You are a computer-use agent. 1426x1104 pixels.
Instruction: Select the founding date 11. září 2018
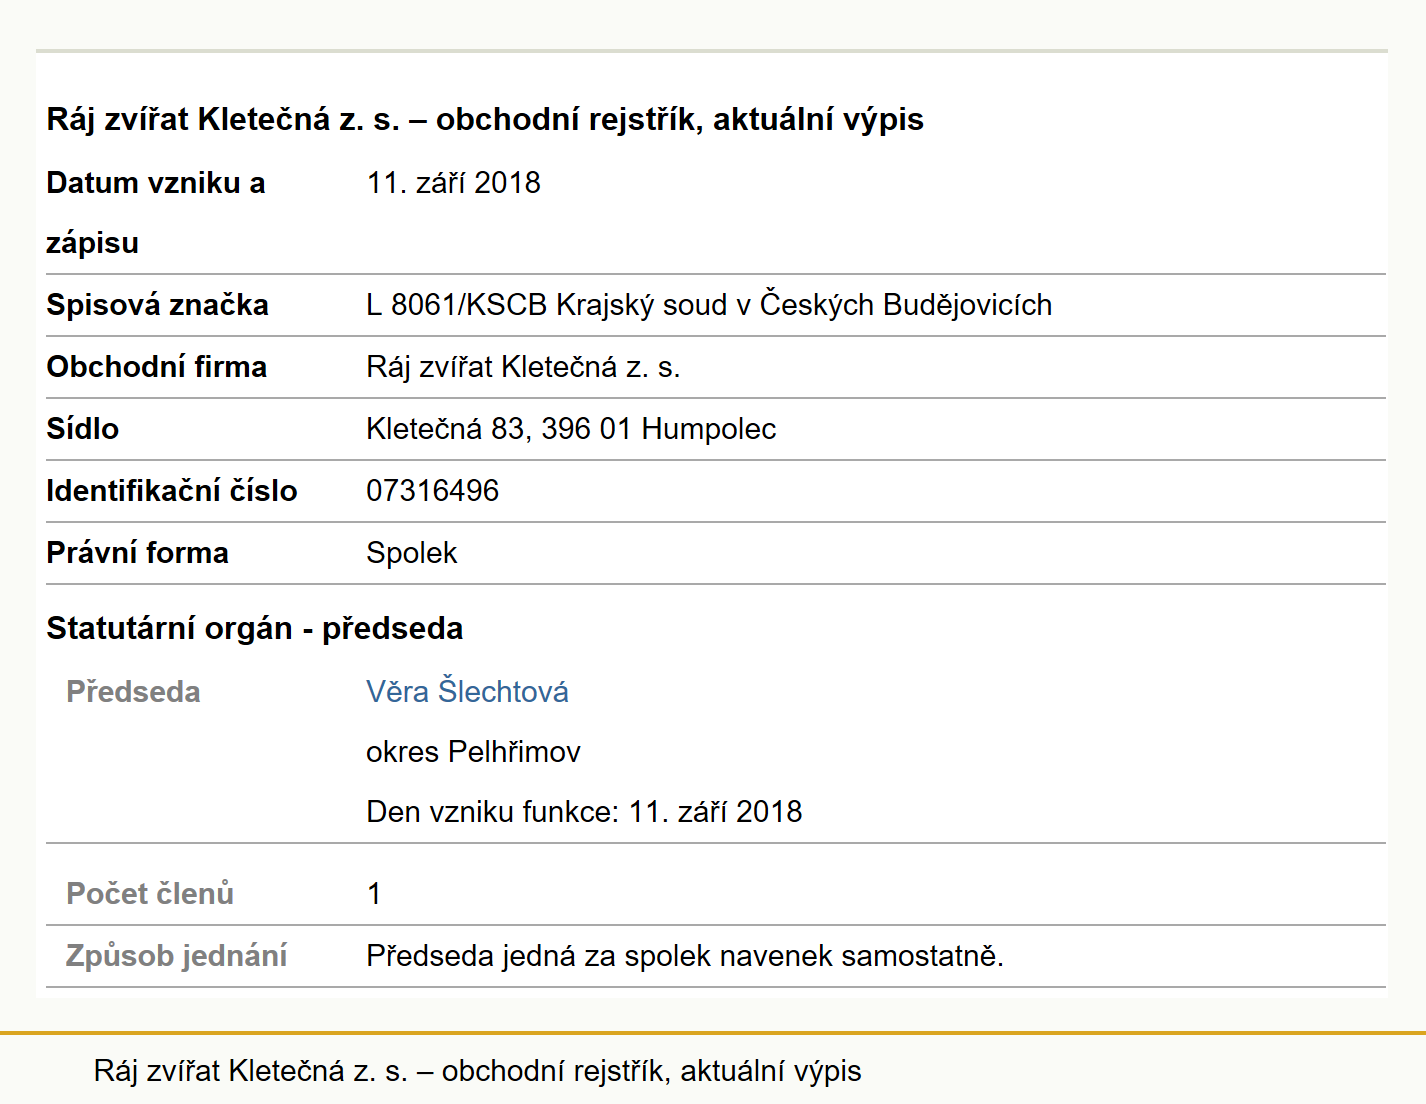pos(453,183)
